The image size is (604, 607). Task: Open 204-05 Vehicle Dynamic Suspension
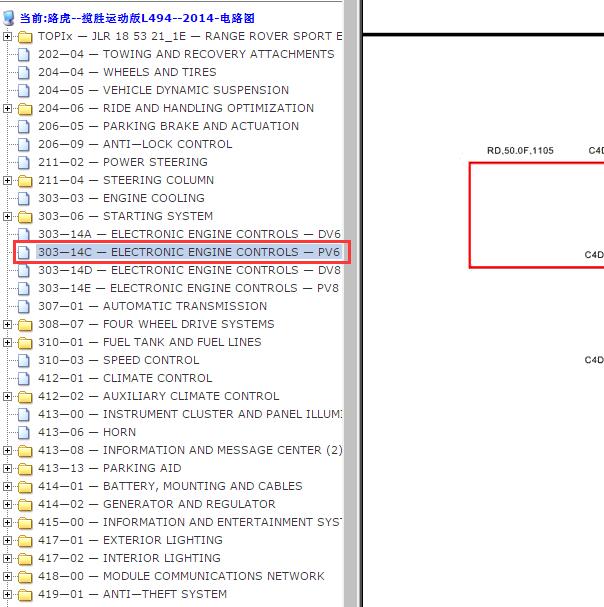163,90
